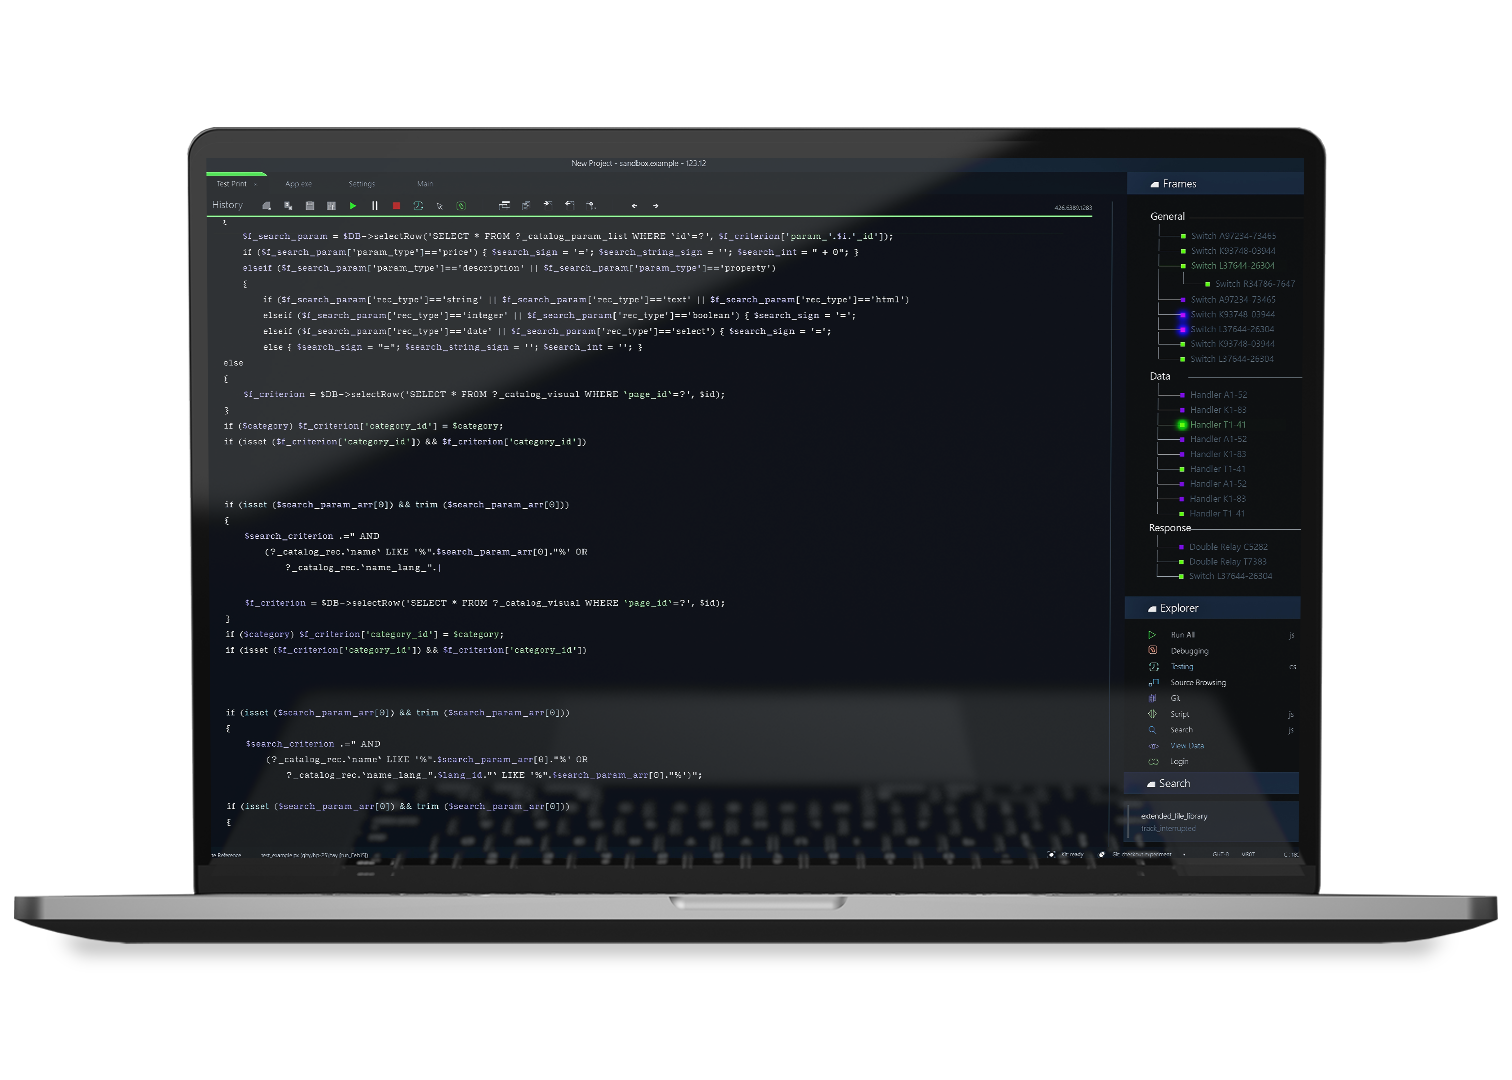The height and width of the screenshot is (1080, 1512).
Task: Close the Test Print tab
Action: 255,184
